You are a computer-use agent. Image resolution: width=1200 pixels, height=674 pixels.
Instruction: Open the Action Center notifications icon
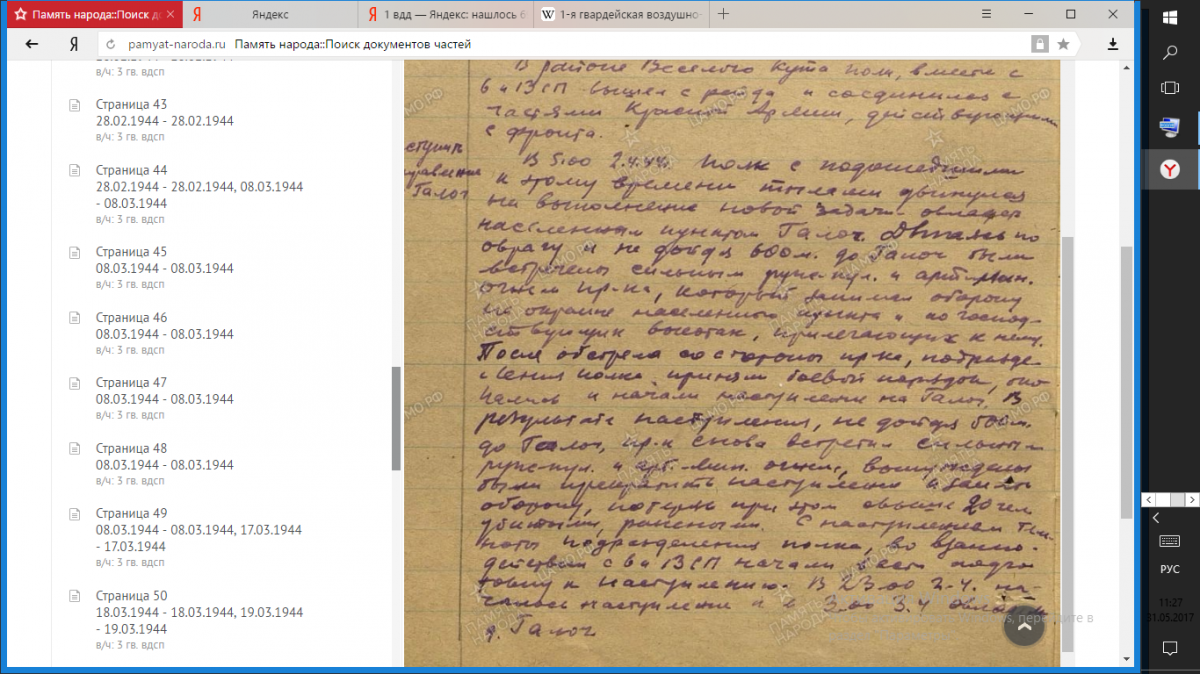point(1170,648)
